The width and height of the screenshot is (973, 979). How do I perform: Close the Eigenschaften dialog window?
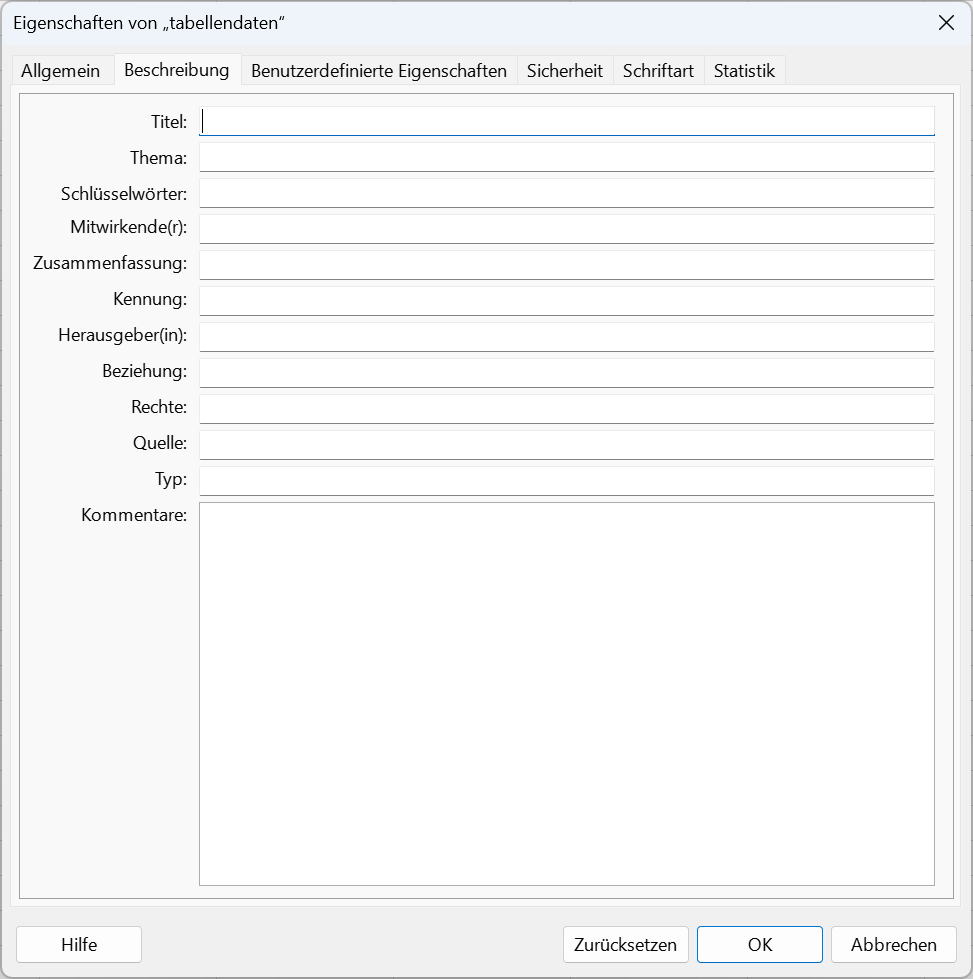tap(946, 23)
